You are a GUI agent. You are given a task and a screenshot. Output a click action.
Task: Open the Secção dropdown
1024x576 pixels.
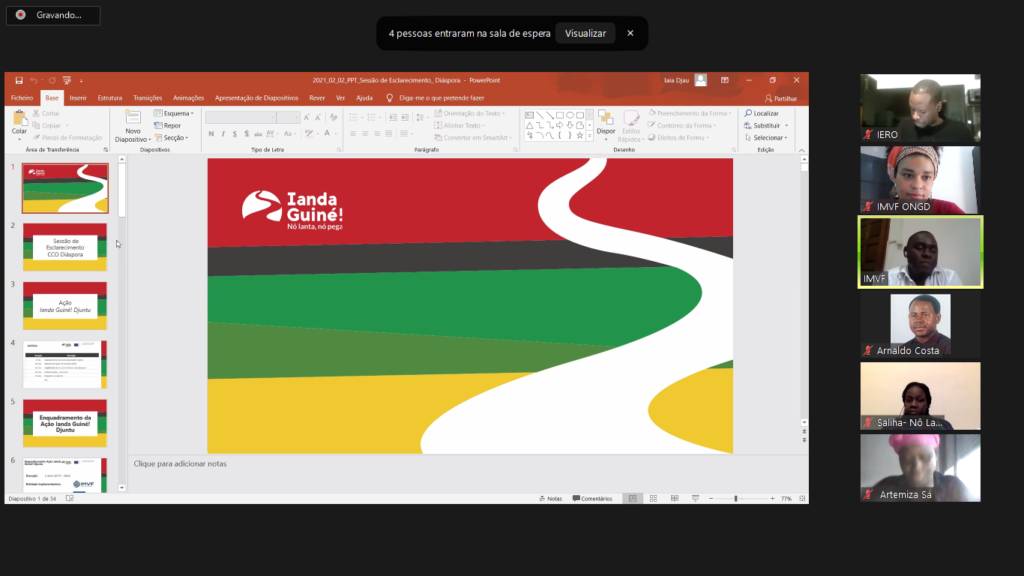point(172,137)
